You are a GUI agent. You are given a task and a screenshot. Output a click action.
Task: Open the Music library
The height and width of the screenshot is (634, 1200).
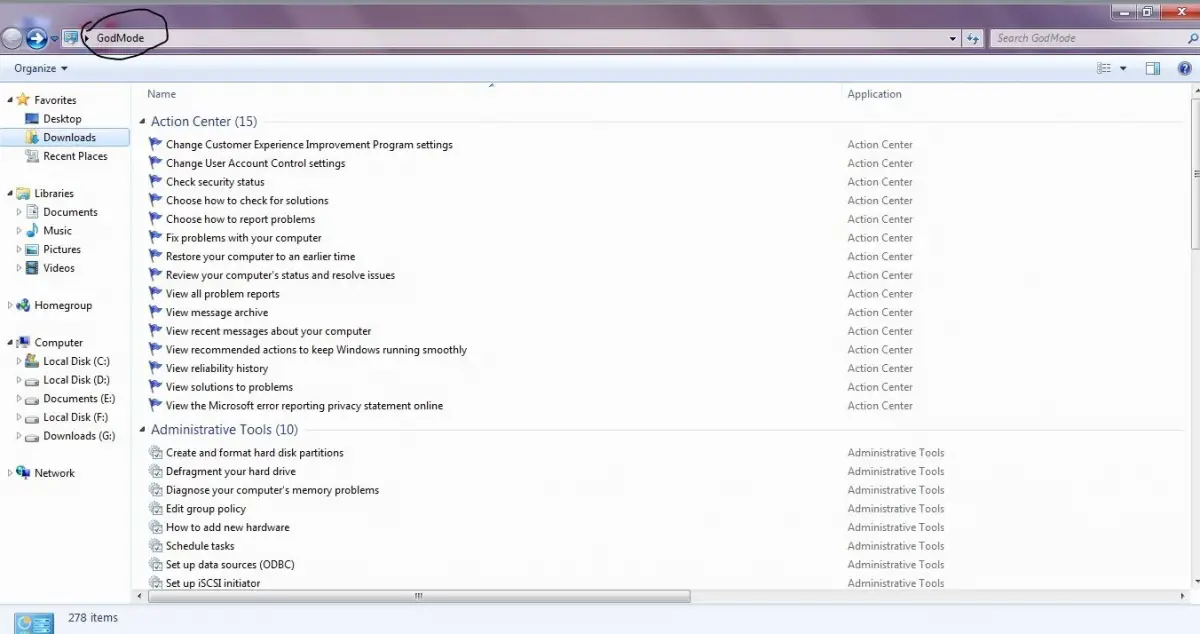(x=57, y=230)
